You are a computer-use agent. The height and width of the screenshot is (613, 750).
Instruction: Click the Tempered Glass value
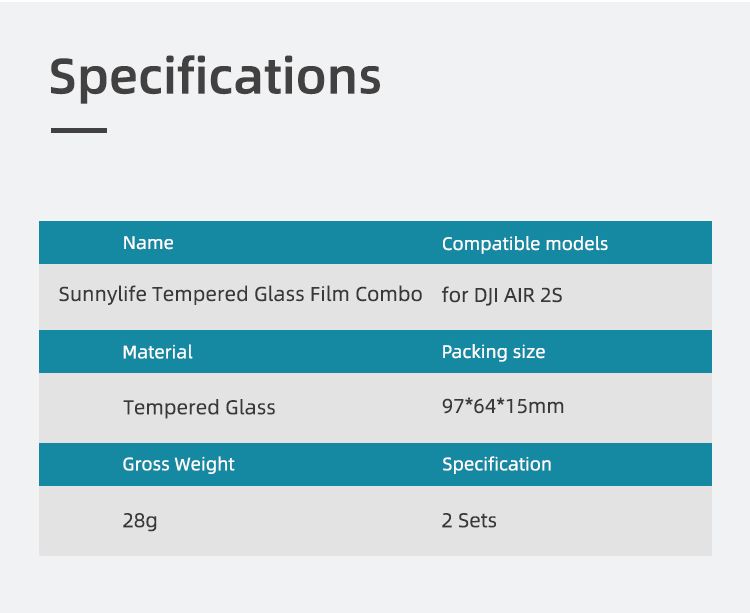[199, 407]
